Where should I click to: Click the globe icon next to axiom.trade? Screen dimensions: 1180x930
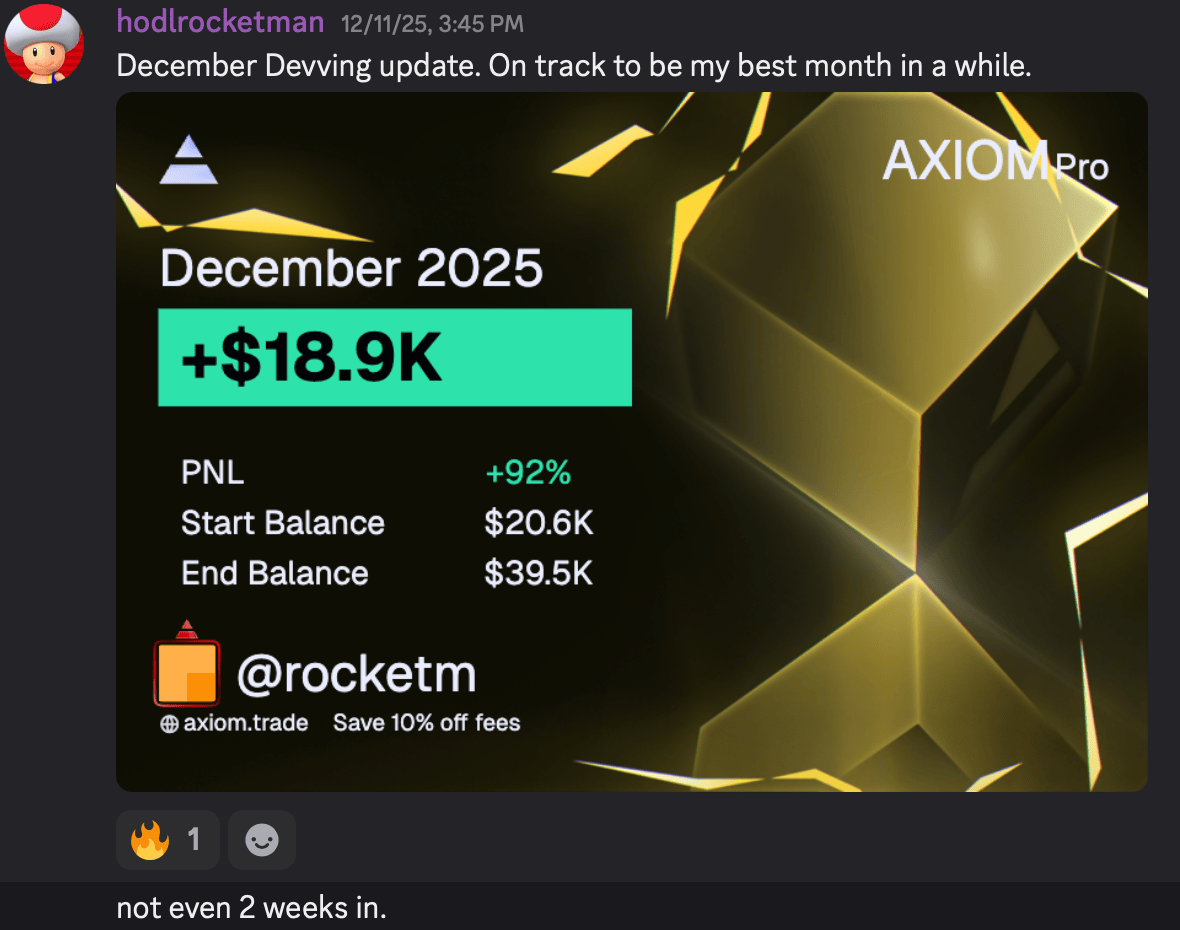click(x=169, y=724)
